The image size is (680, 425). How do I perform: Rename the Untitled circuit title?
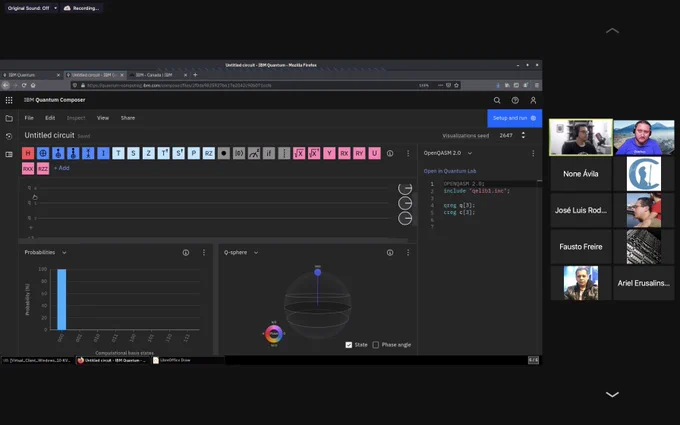click(49, 135)
